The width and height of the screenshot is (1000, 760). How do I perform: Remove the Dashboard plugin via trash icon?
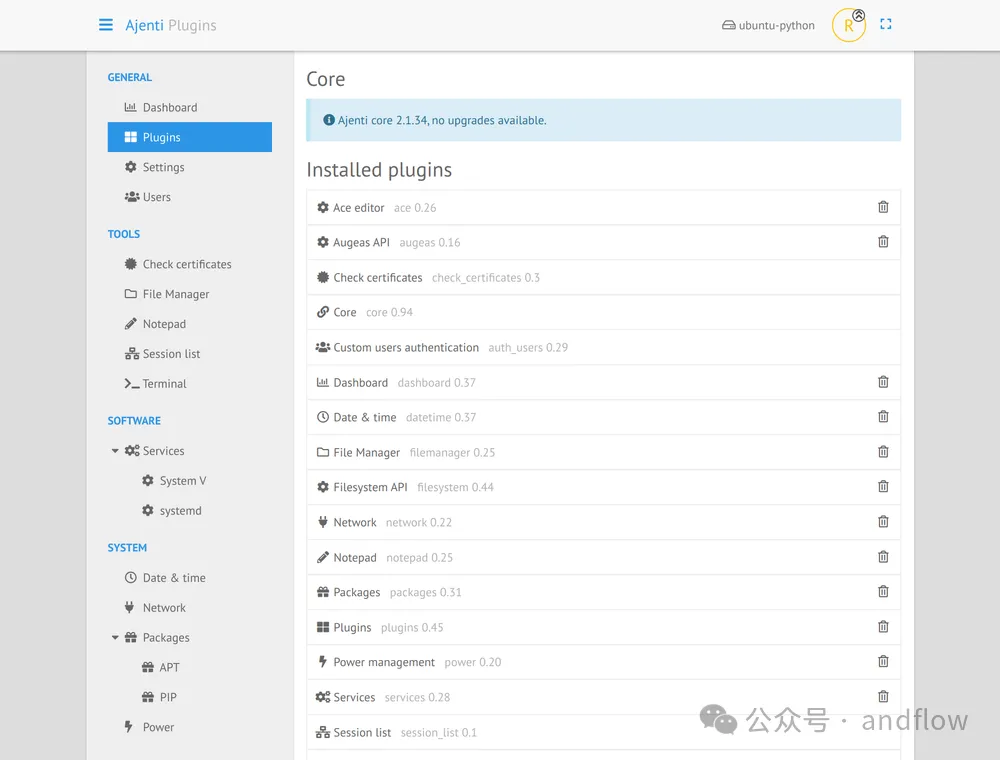point(883,382)
